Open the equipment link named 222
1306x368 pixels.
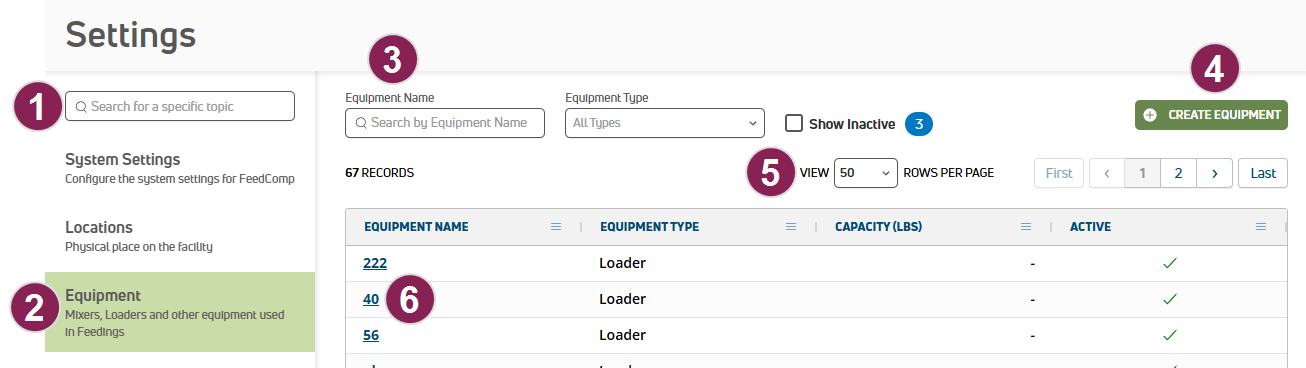(375, 263)
